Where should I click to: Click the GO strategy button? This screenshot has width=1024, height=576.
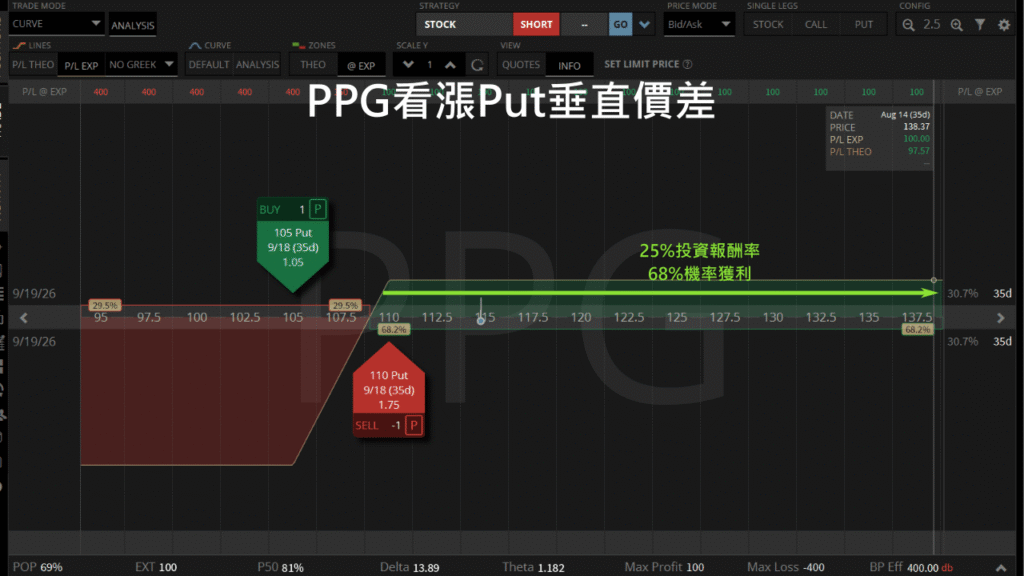click(620, 24)
